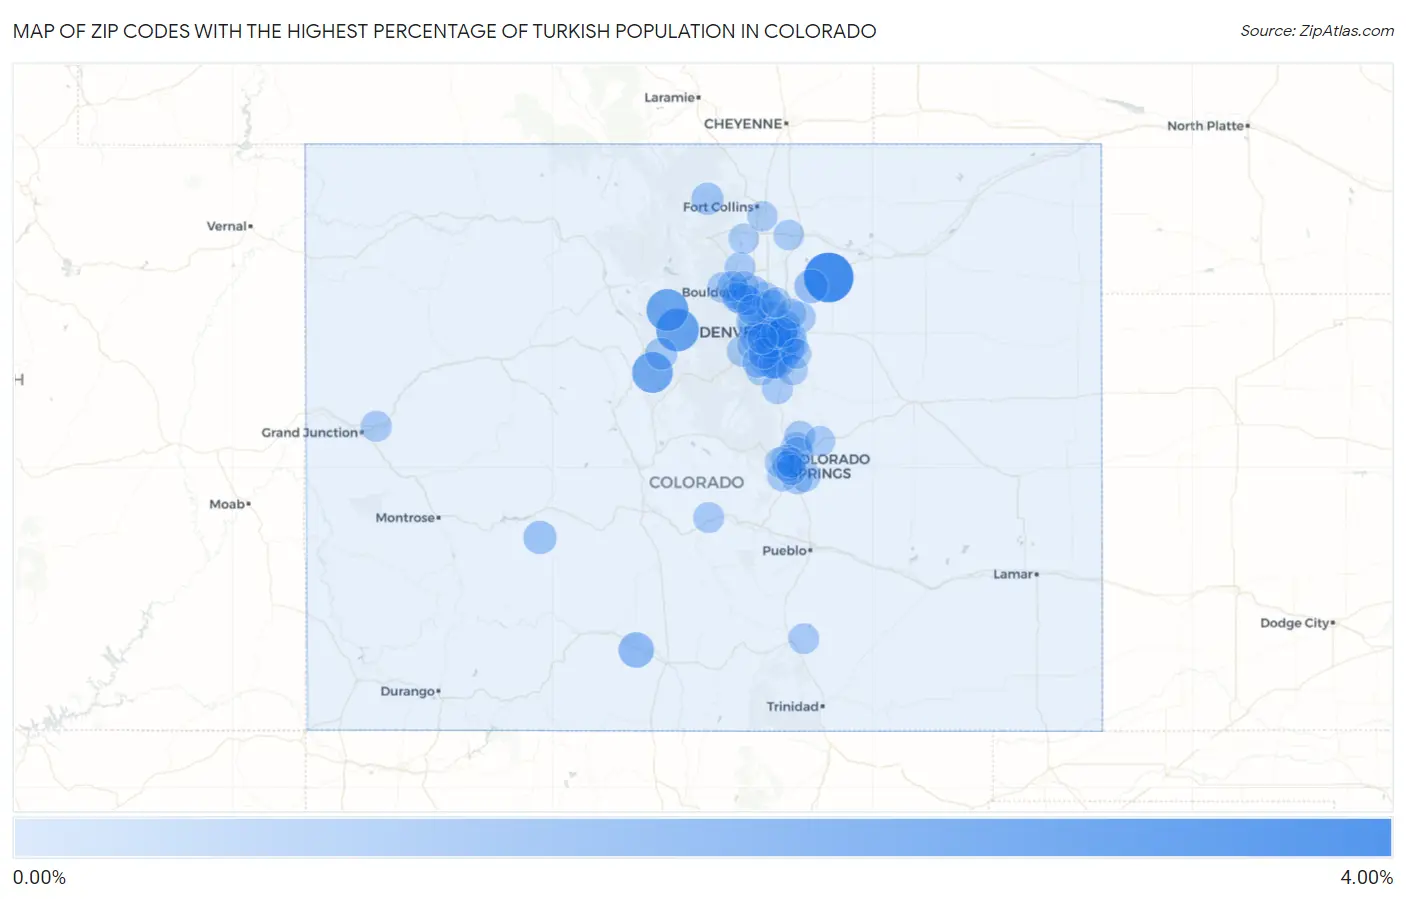Click the map title heading
Image resolution: width=1406 pixels, height=899 pixels.
pos(444,31)
